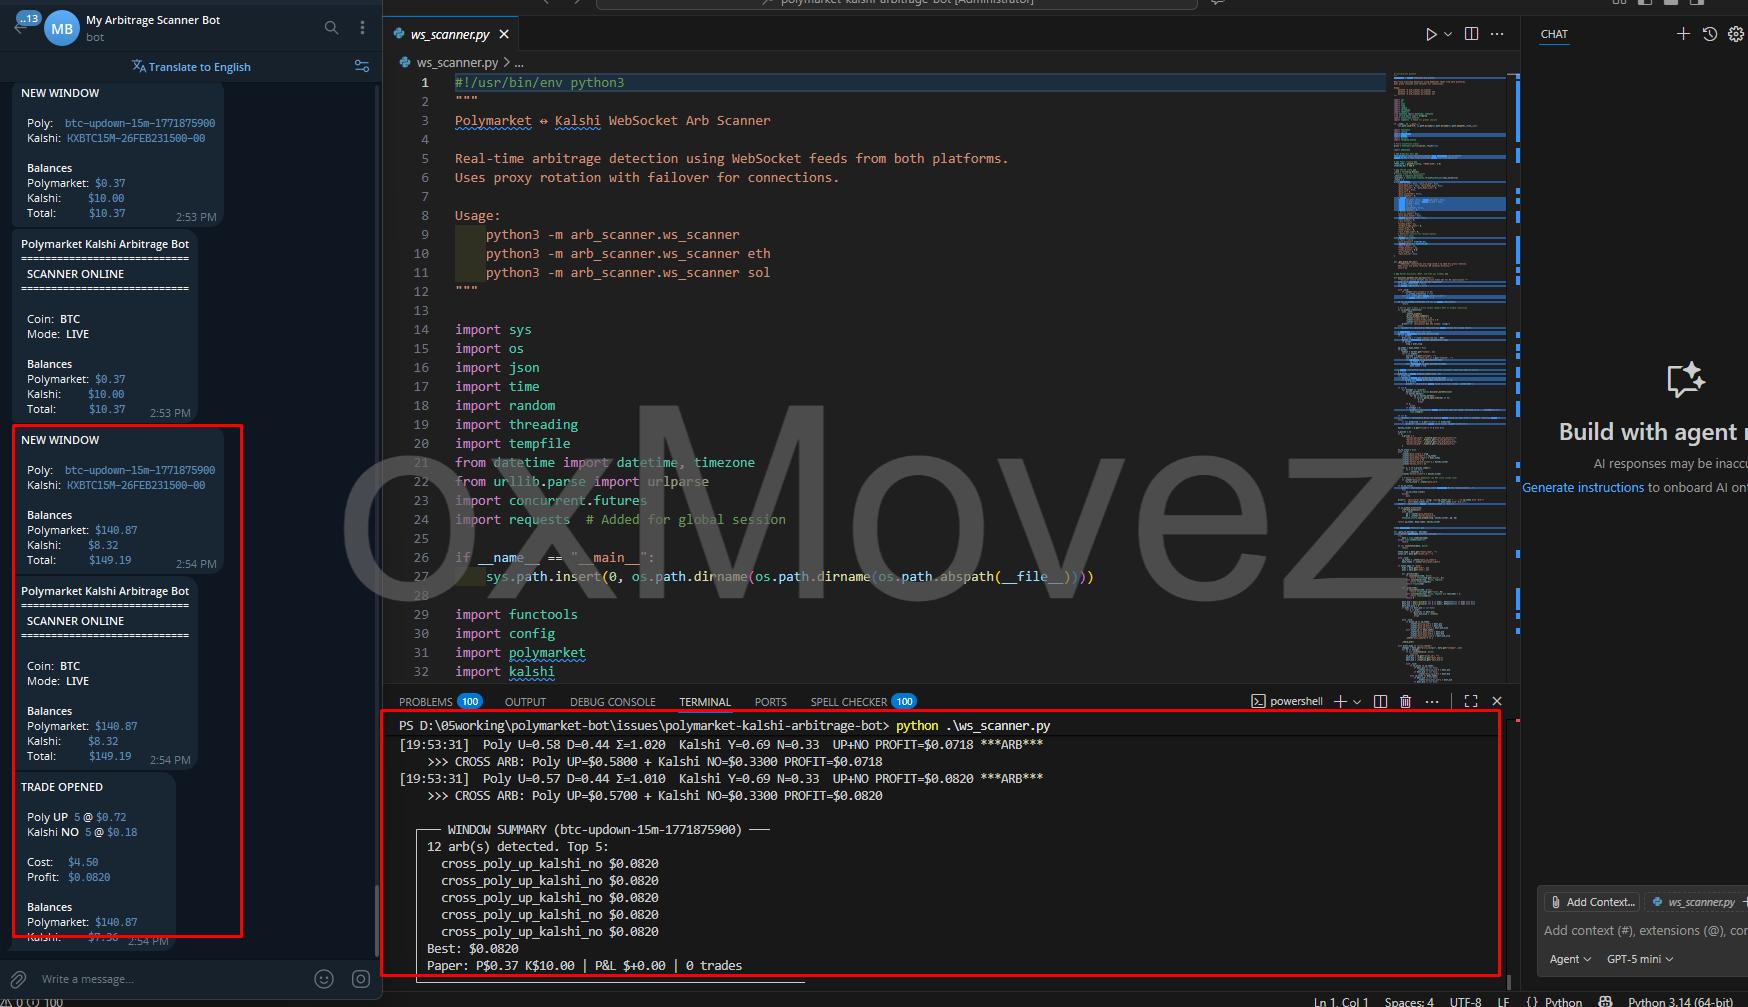Change line ending via LF status item
The height and width of the screenshot is (1007, 1748).
1503,1001
